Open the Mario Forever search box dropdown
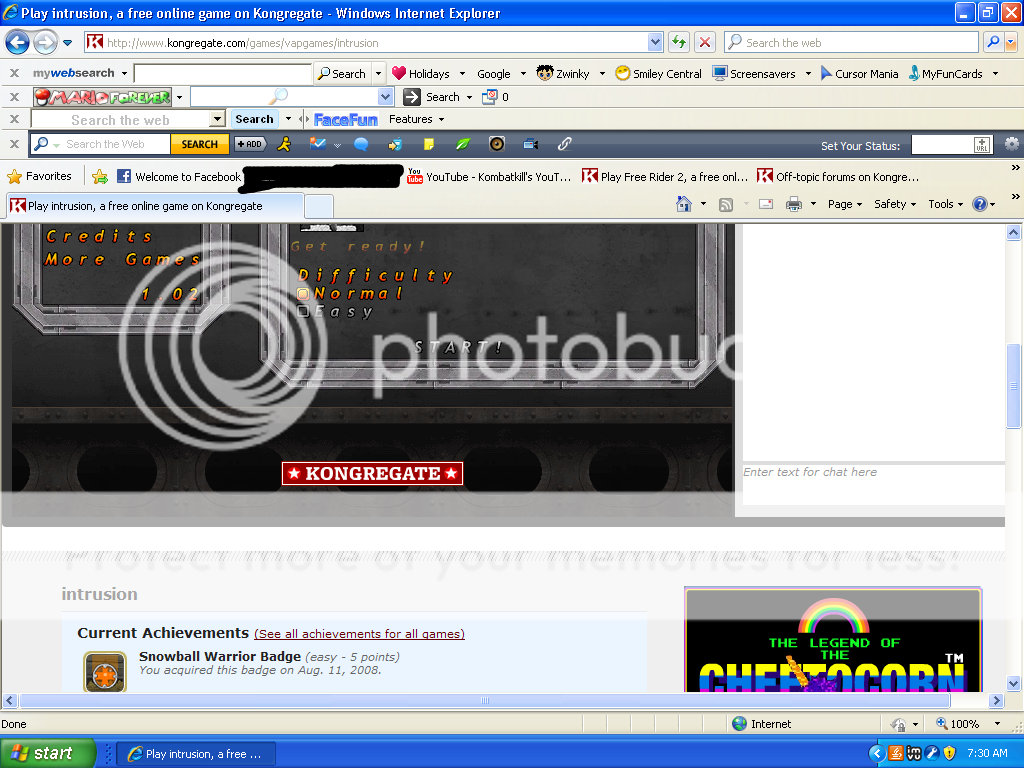 385,97
